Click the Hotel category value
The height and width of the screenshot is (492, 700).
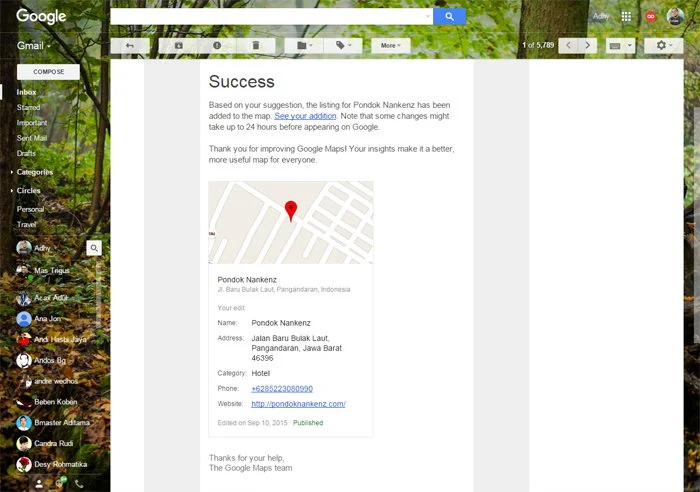tap(261, 373)
